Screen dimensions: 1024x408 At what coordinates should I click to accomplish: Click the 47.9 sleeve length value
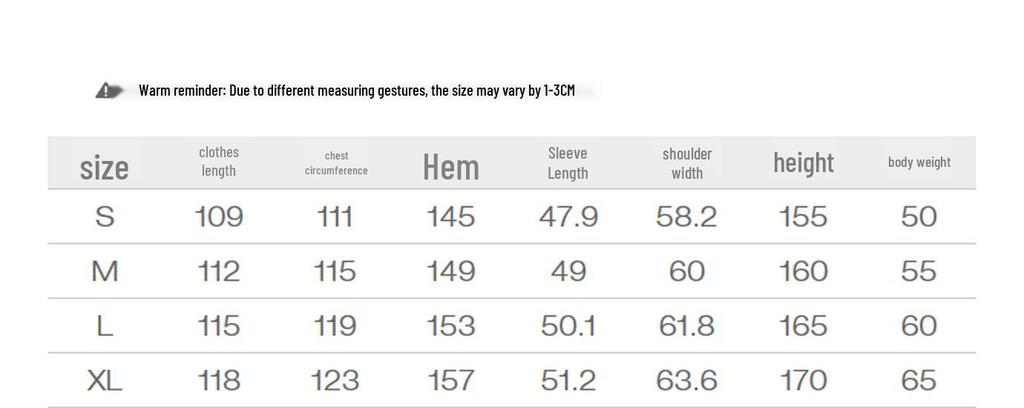568,217
